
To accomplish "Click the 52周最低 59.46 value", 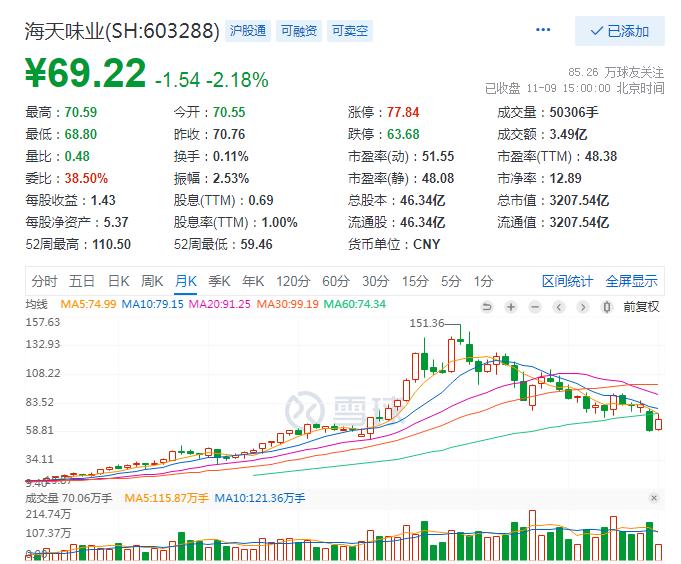I will pyautogui.click(x=256, y=244).
